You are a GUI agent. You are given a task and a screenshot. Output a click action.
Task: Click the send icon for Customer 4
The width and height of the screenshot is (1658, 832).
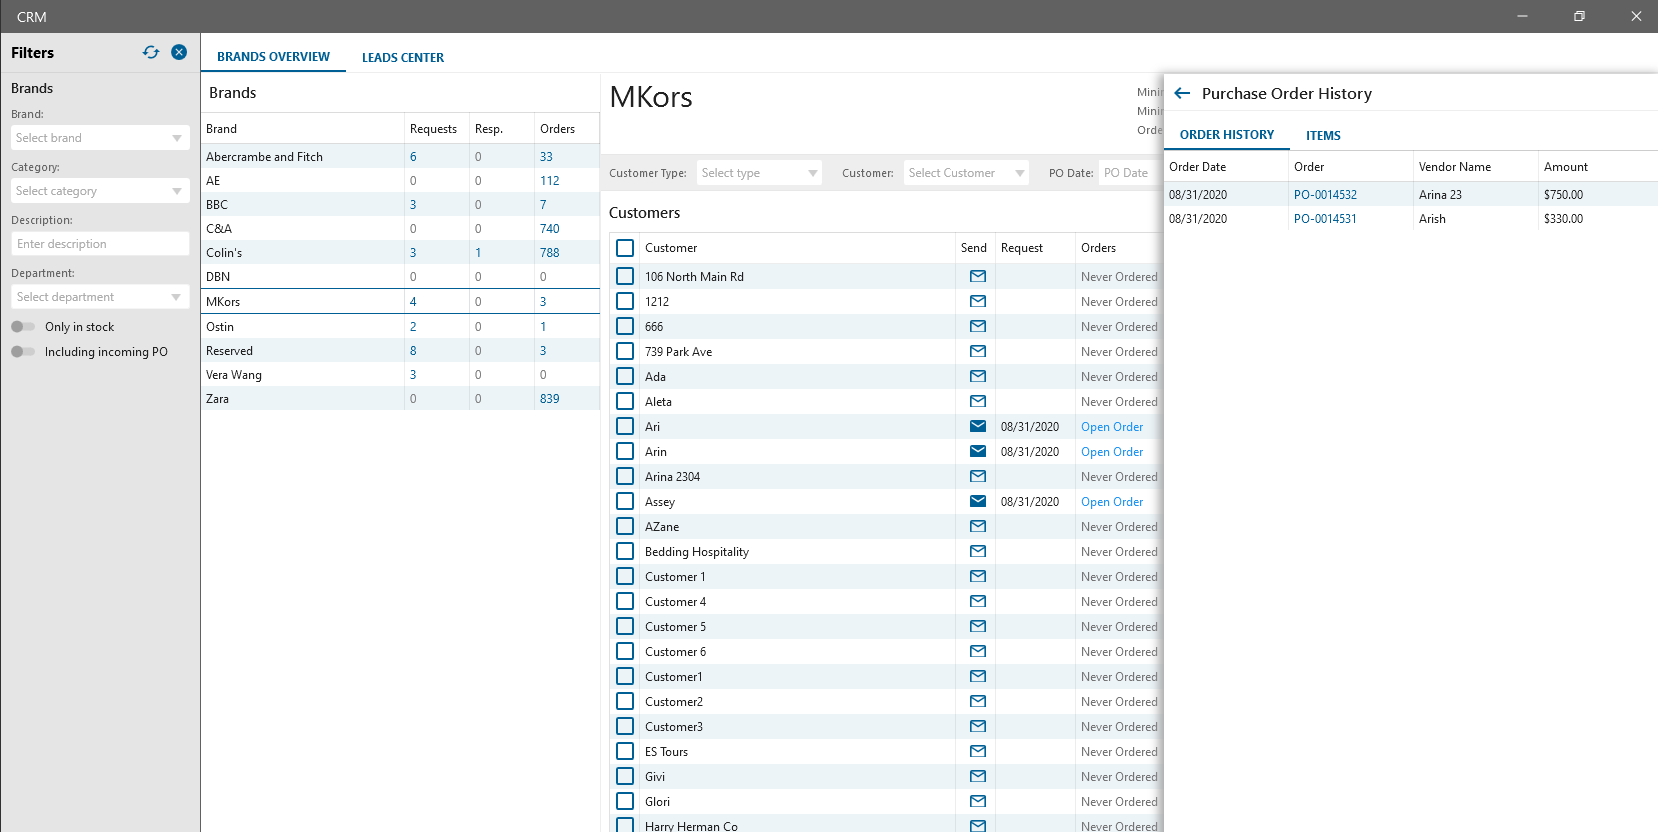[x=978, y=601]
